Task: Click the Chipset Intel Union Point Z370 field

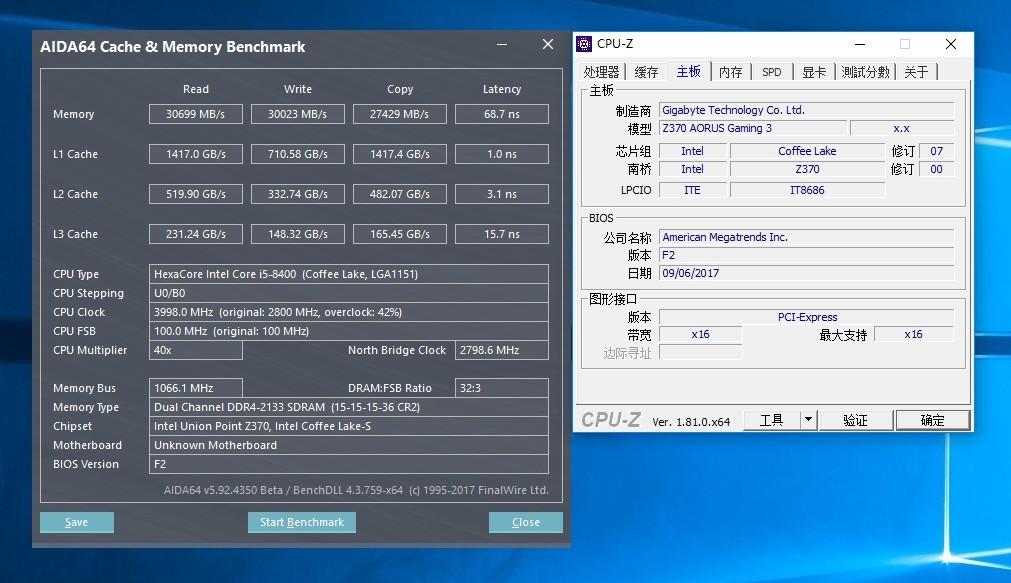Action: [349, 426]
